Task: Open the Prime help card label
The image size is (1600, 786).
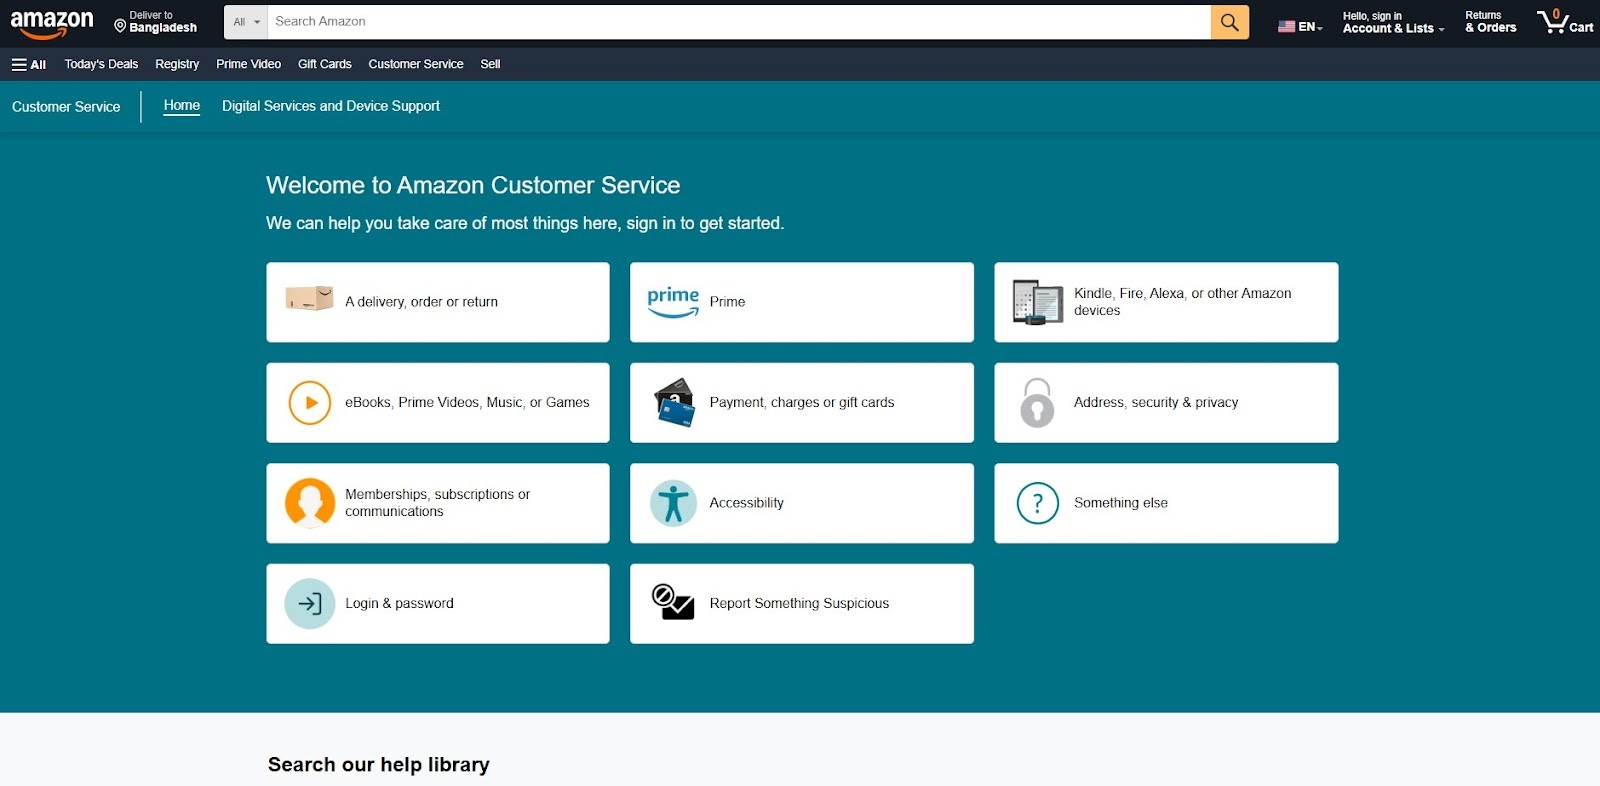Action: click(727, 302)
